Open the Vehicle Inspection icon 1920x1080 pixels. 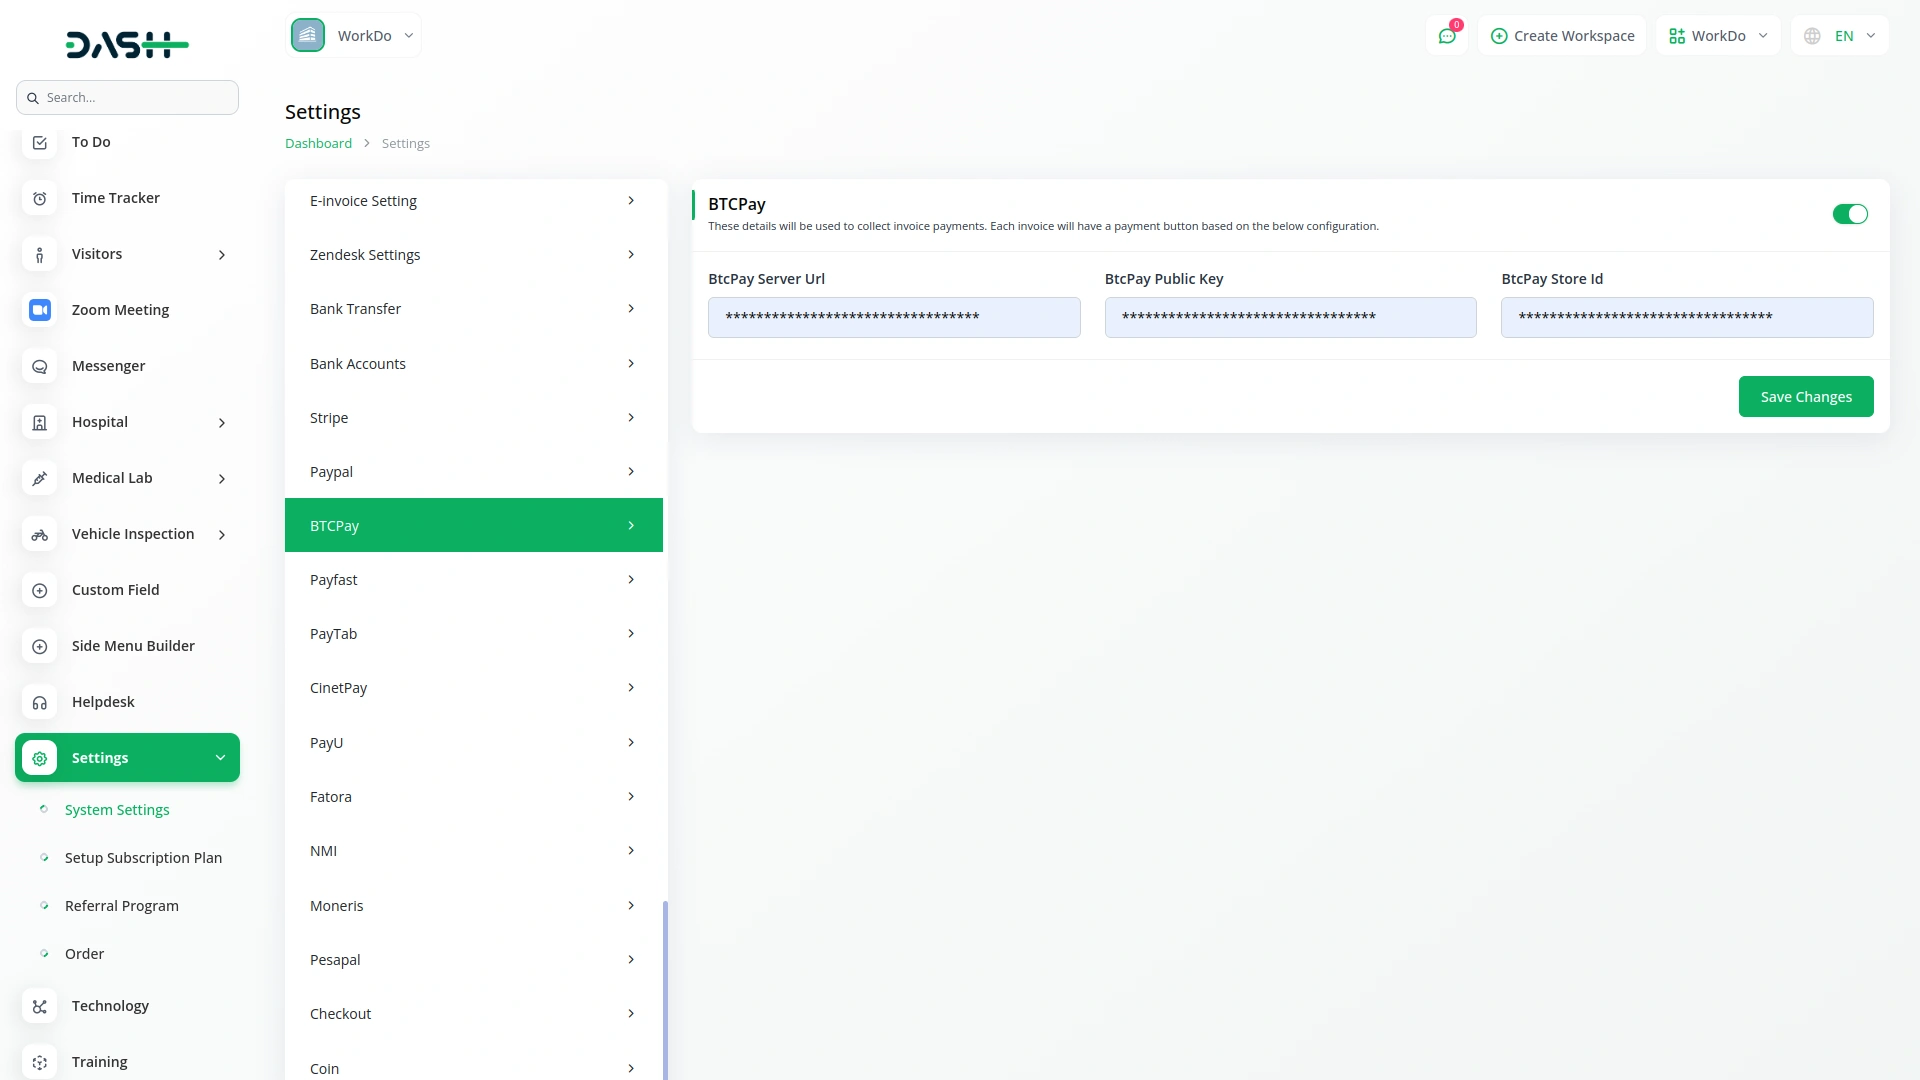click(39, 534)
